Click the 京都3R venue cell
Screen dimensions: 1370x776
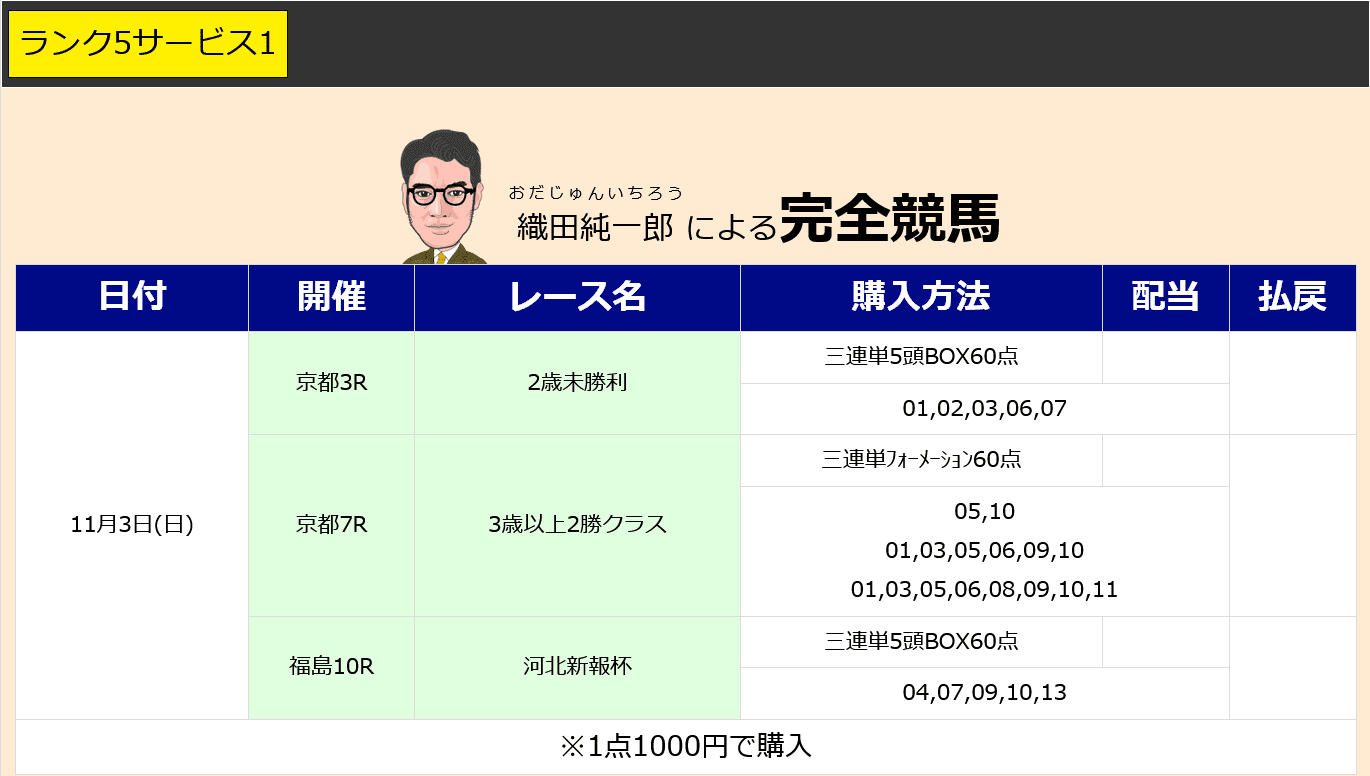[x=331, y=383]
